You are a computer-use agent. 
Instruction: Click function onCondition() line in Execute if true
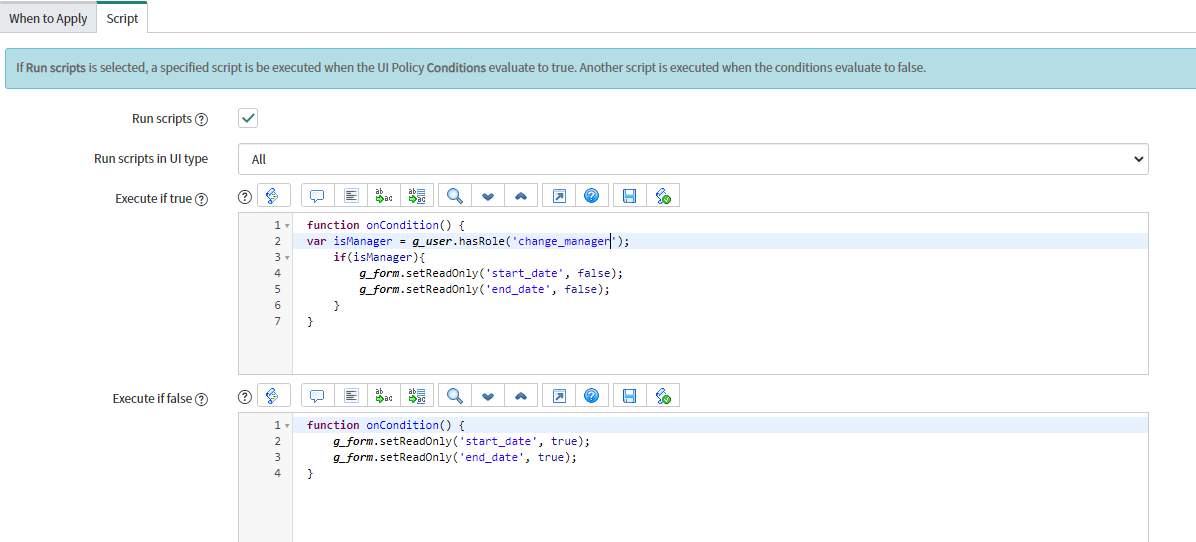pos(385,225)
